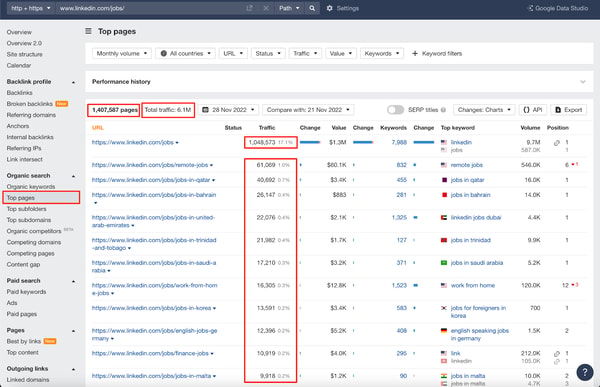Screen dimensions: 600x387
Task: Open the Settings gear icon
Action: pos(329,8)
